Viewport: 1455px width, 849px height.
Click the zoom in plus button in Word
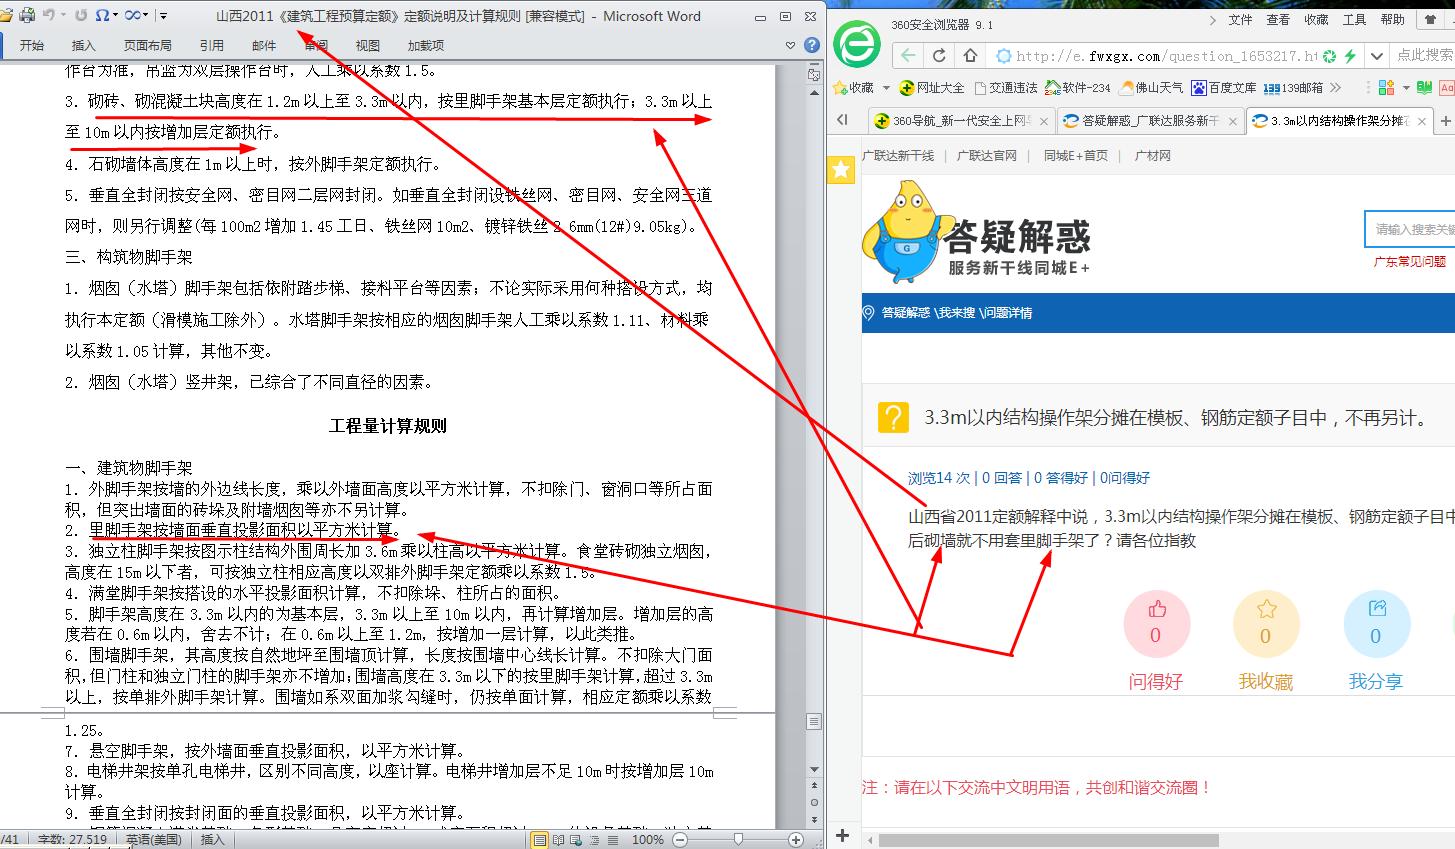tap(796, 840)
